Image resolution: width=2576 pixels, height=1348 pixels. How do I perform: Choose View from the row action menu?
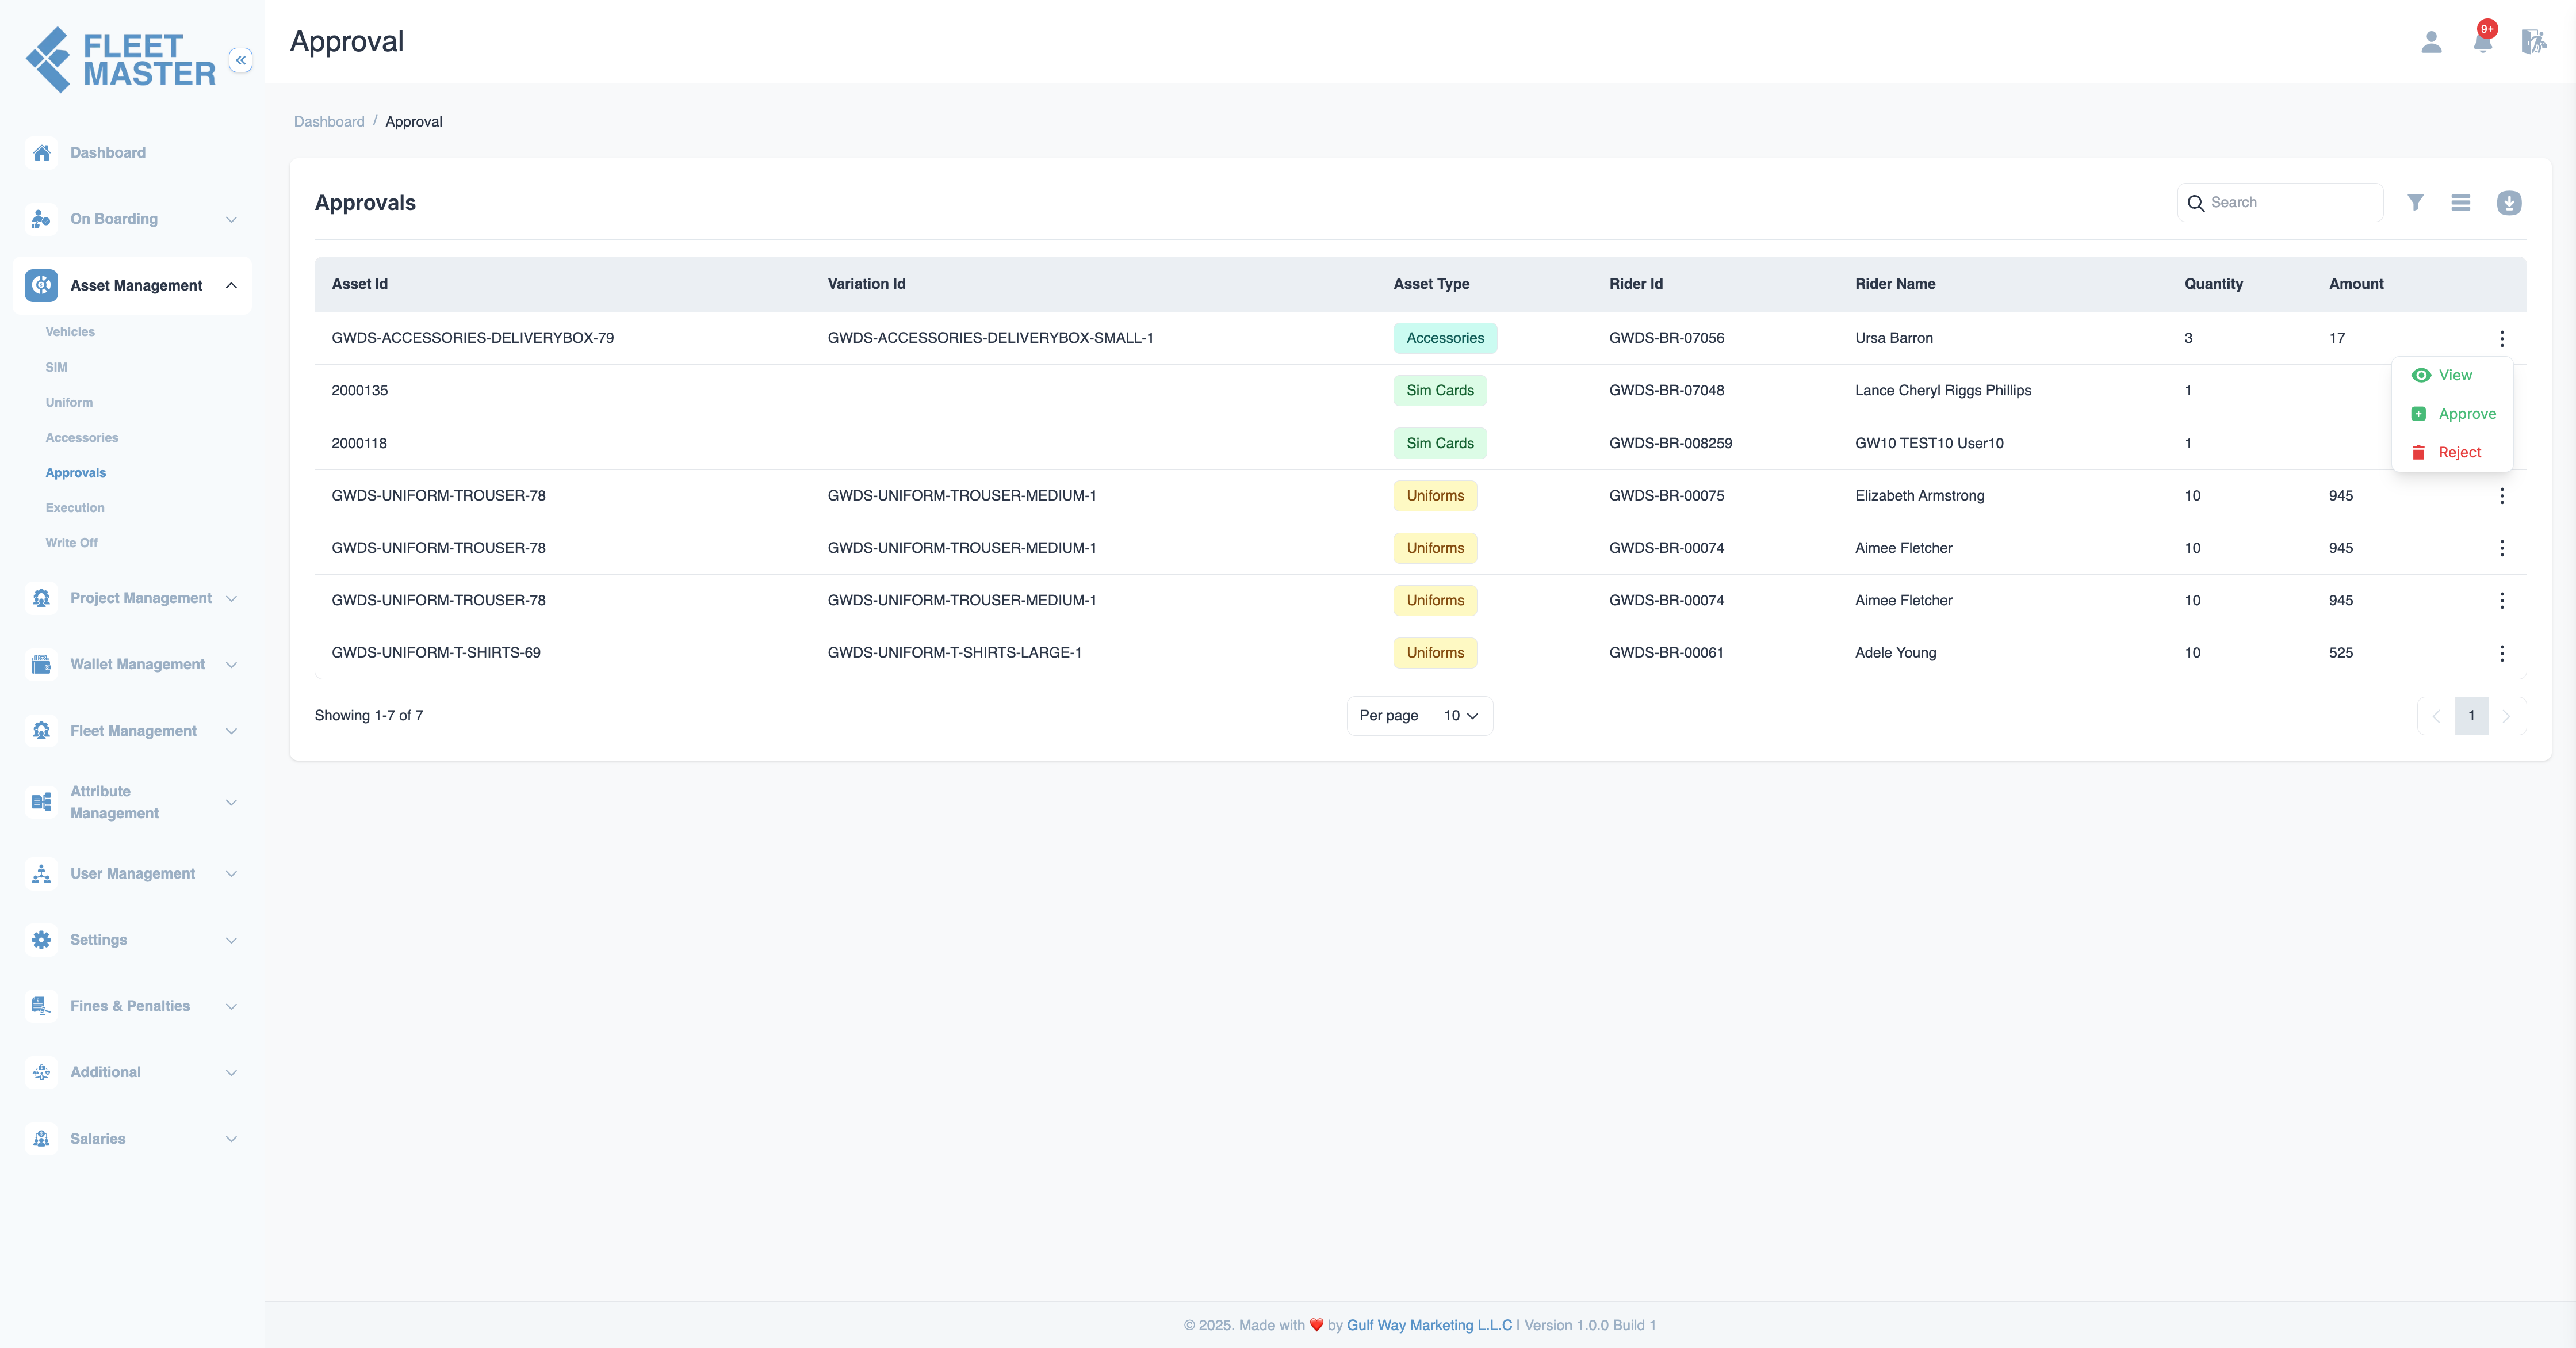coord(2453,375)
